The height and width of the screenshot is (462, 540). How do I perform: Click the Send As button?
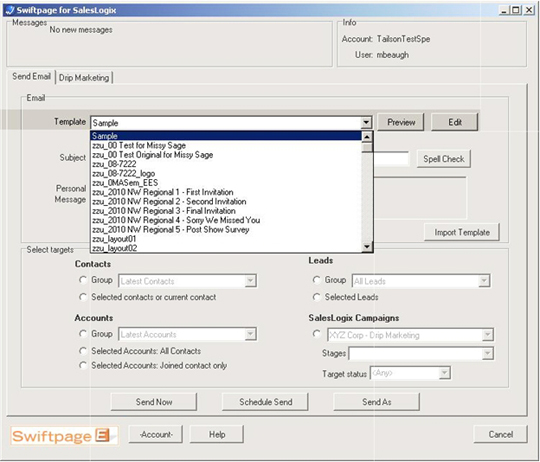[x=376, y=402]
